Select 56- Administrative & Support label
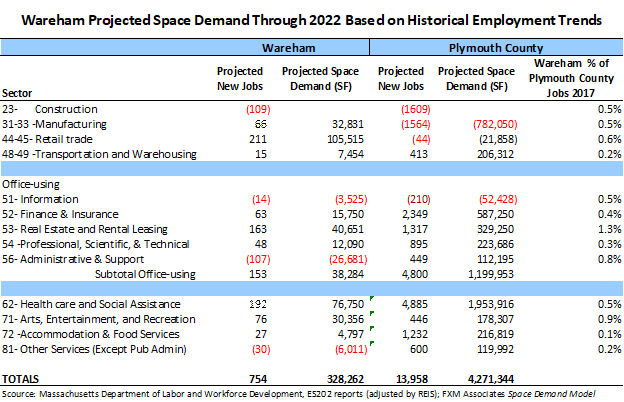 pos(73,259)
